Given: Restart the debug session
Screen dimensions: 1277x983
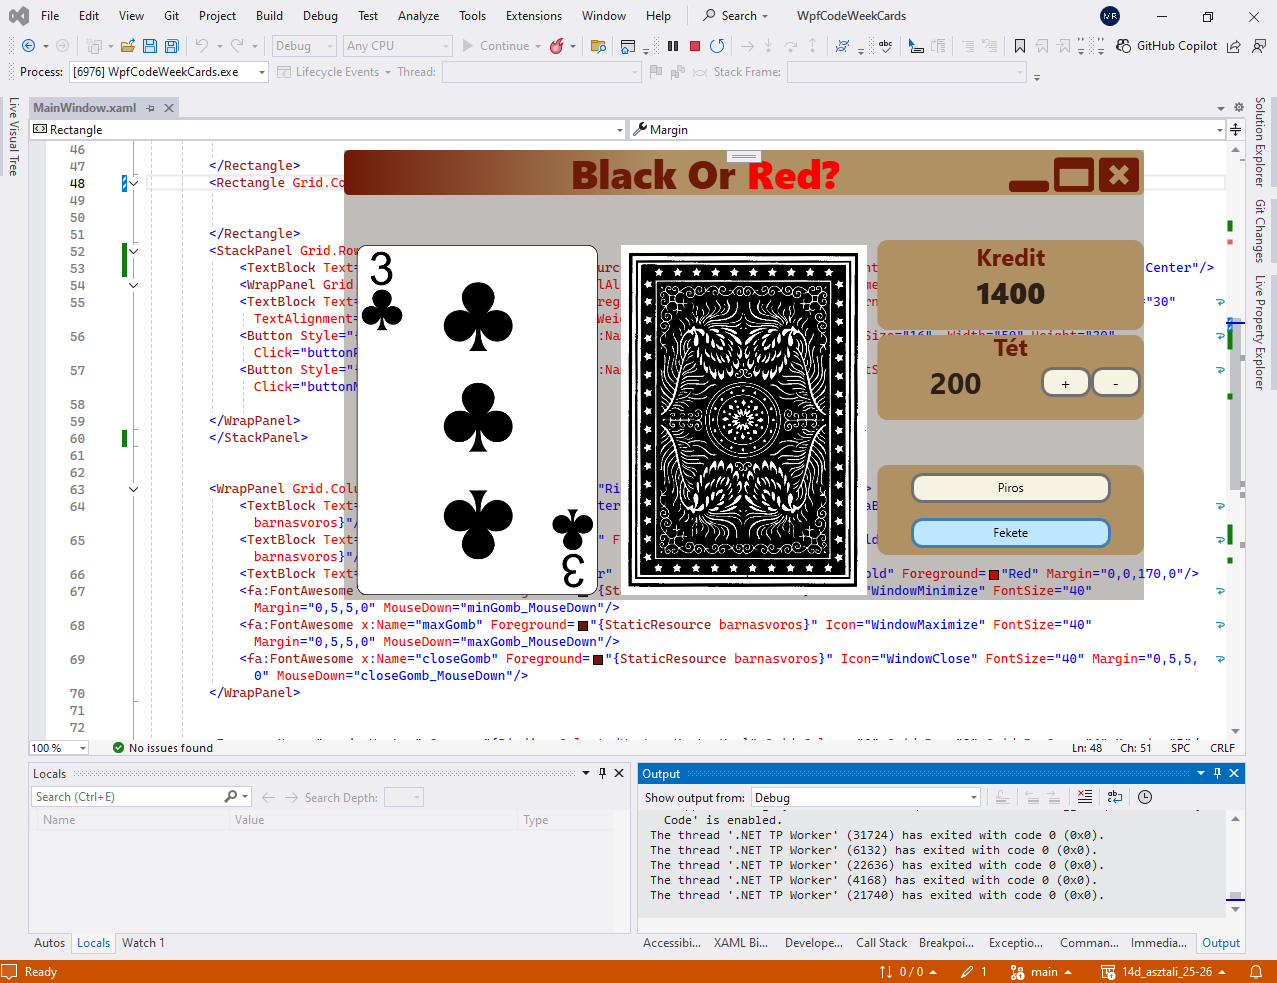Looking at the screenshot, I should click(717, 46).
